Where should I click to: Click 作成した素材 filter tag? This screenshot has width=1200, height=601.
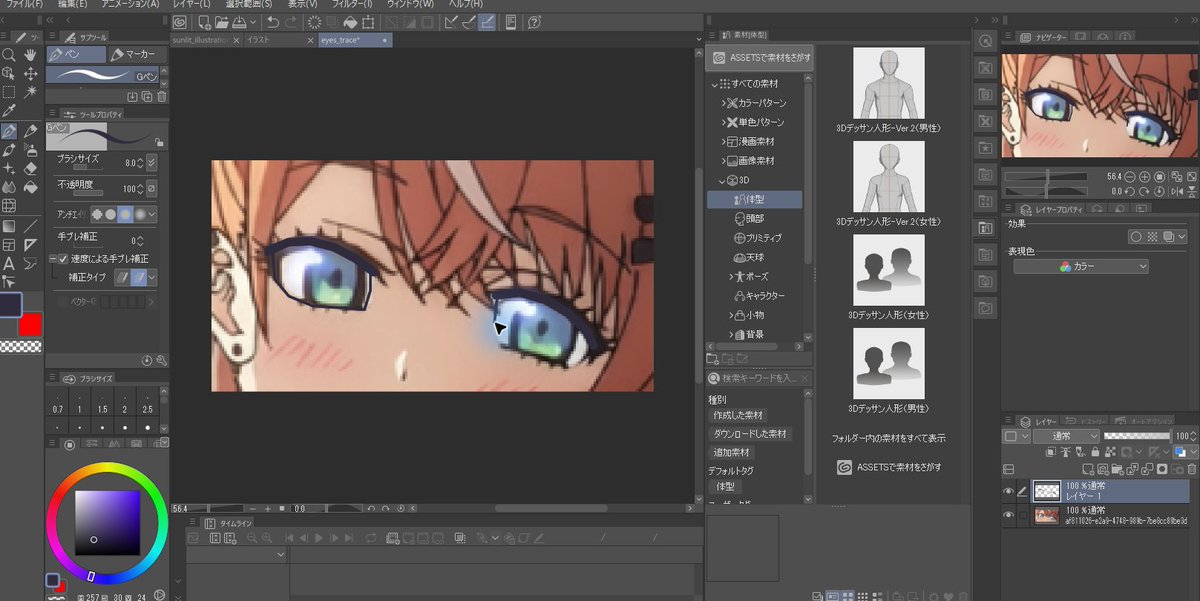point(738,415)
